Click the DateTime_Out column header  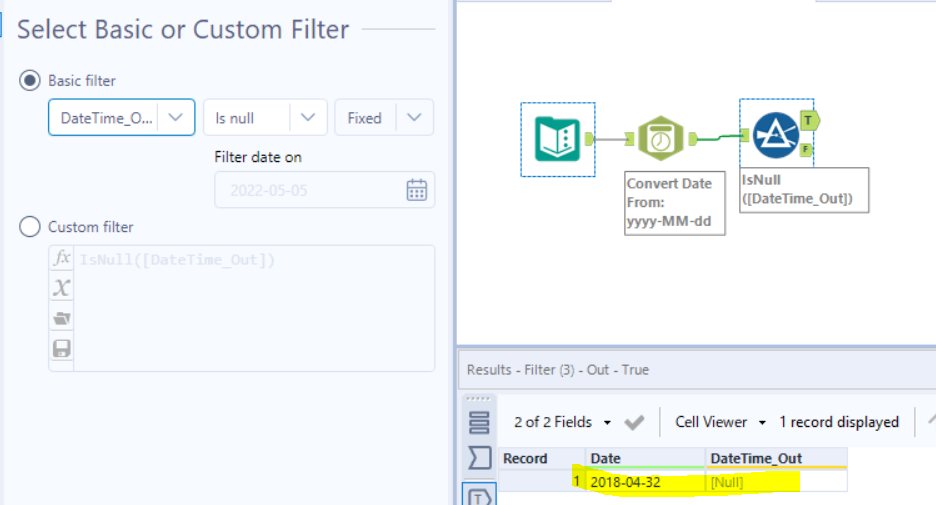click(776, 458)
